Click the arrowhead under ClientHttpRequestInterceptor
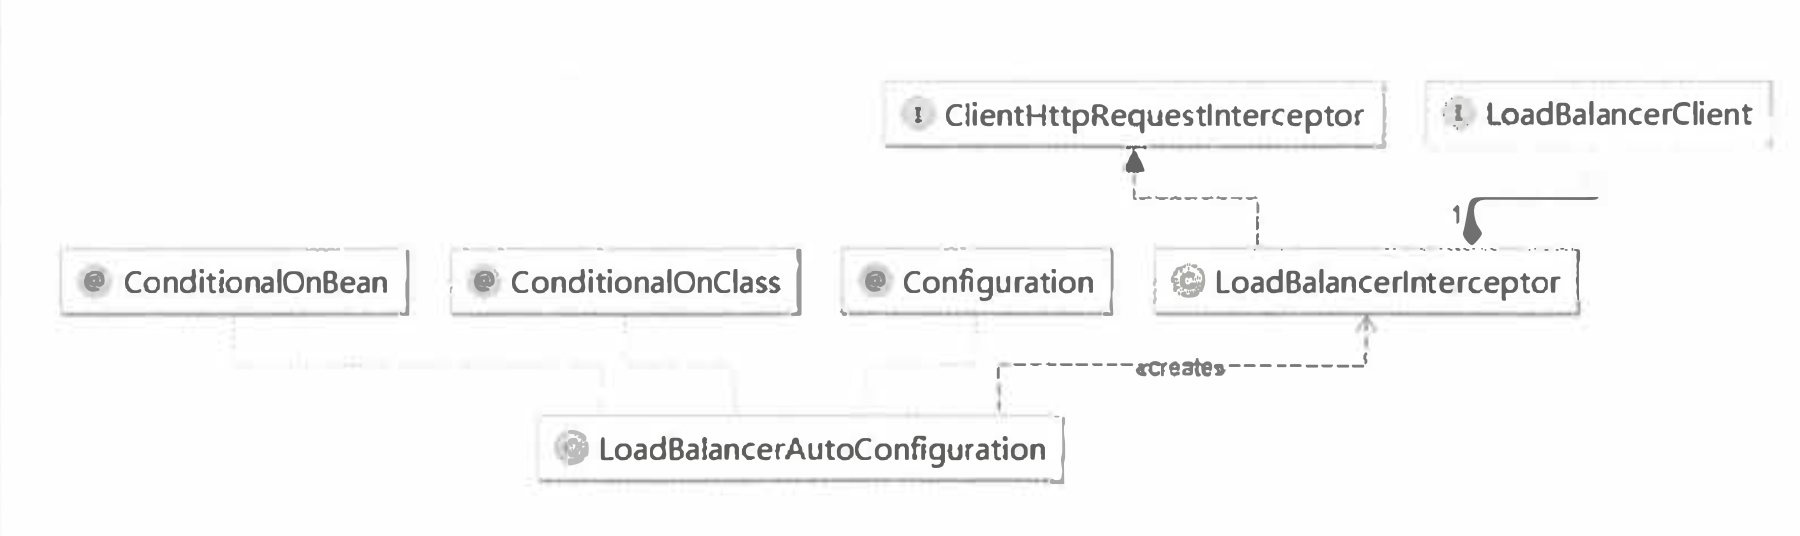 pyautogui.click(x=1133, y=160)
